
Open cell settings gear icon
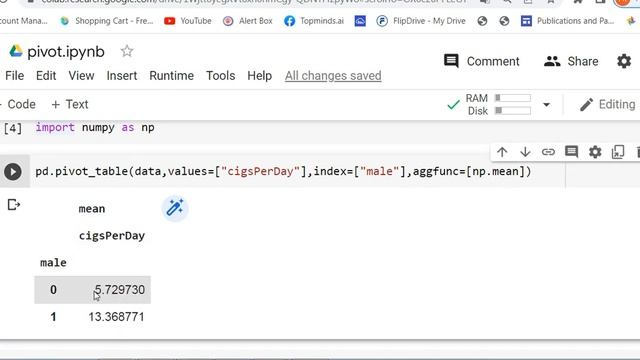pos(595,152)
